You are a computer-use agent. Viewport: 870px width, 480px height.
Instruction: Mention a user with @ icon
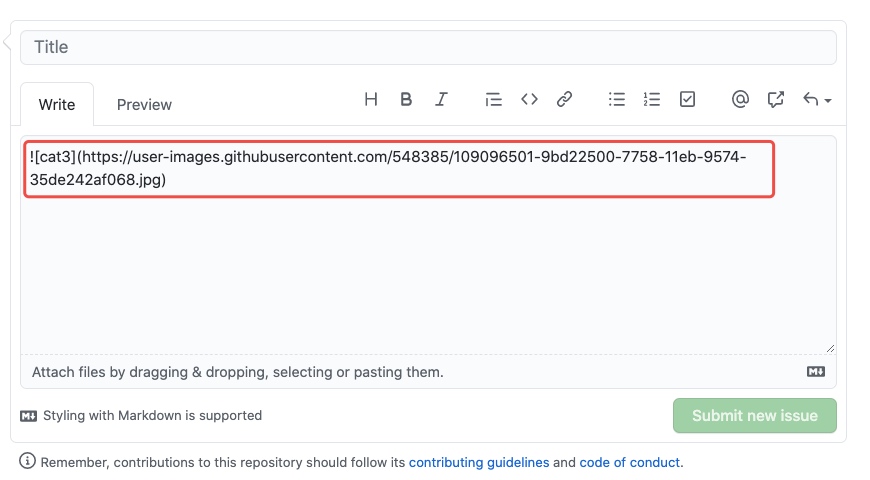point(740,99)
